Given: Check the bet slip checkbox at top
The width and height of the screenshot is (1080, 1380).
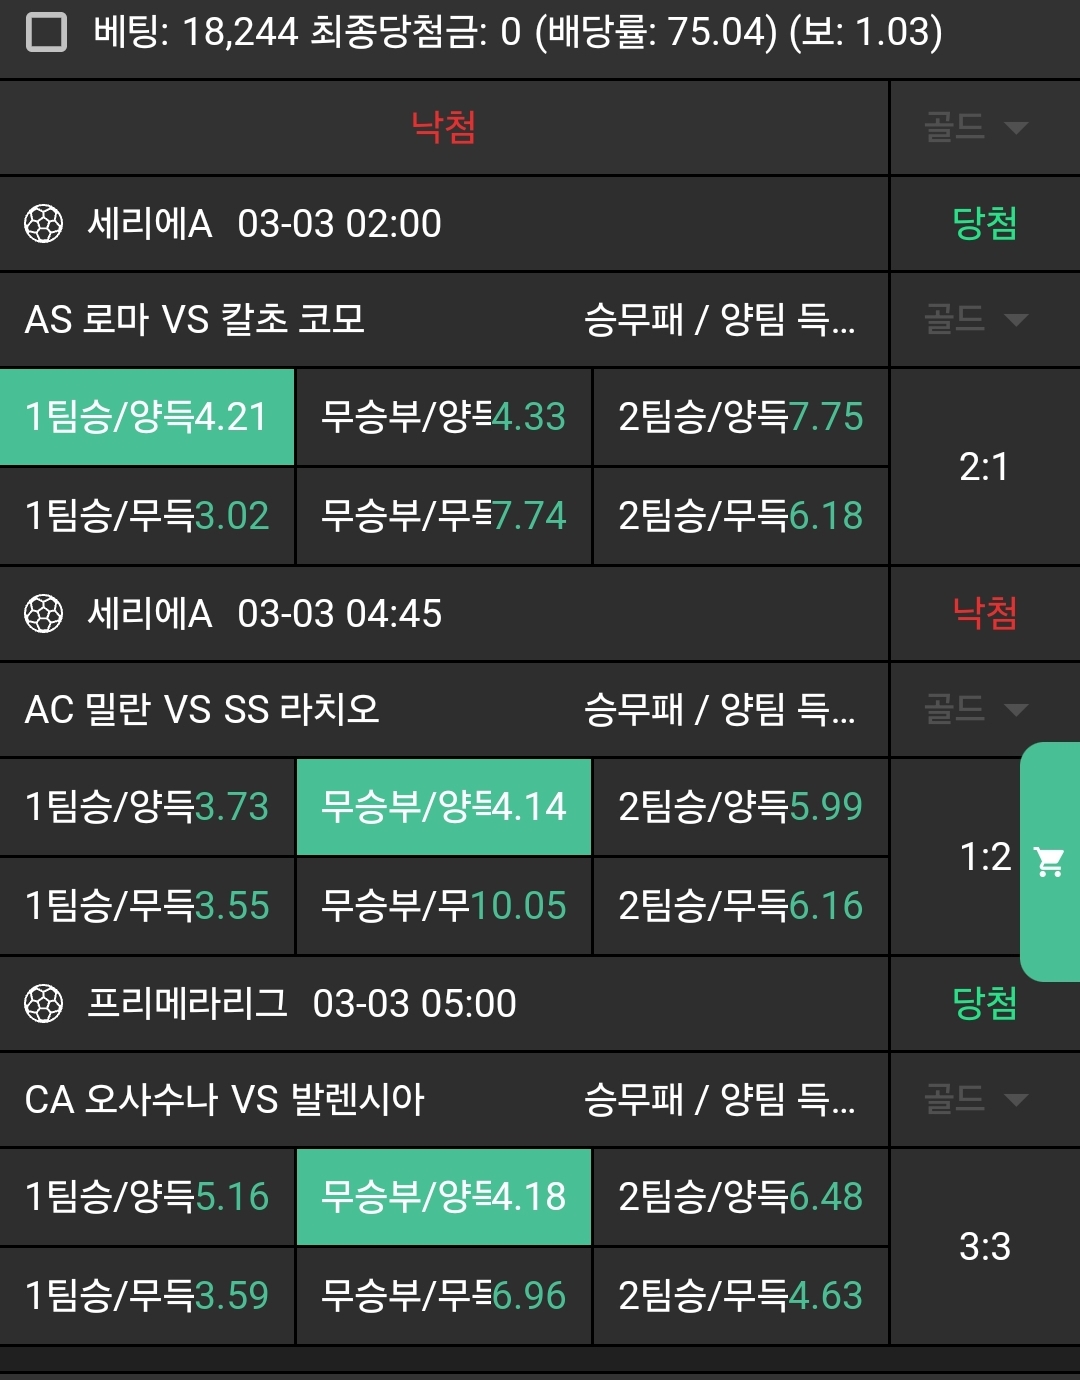Looking at the screenshot, I should [x=46, y=33].
